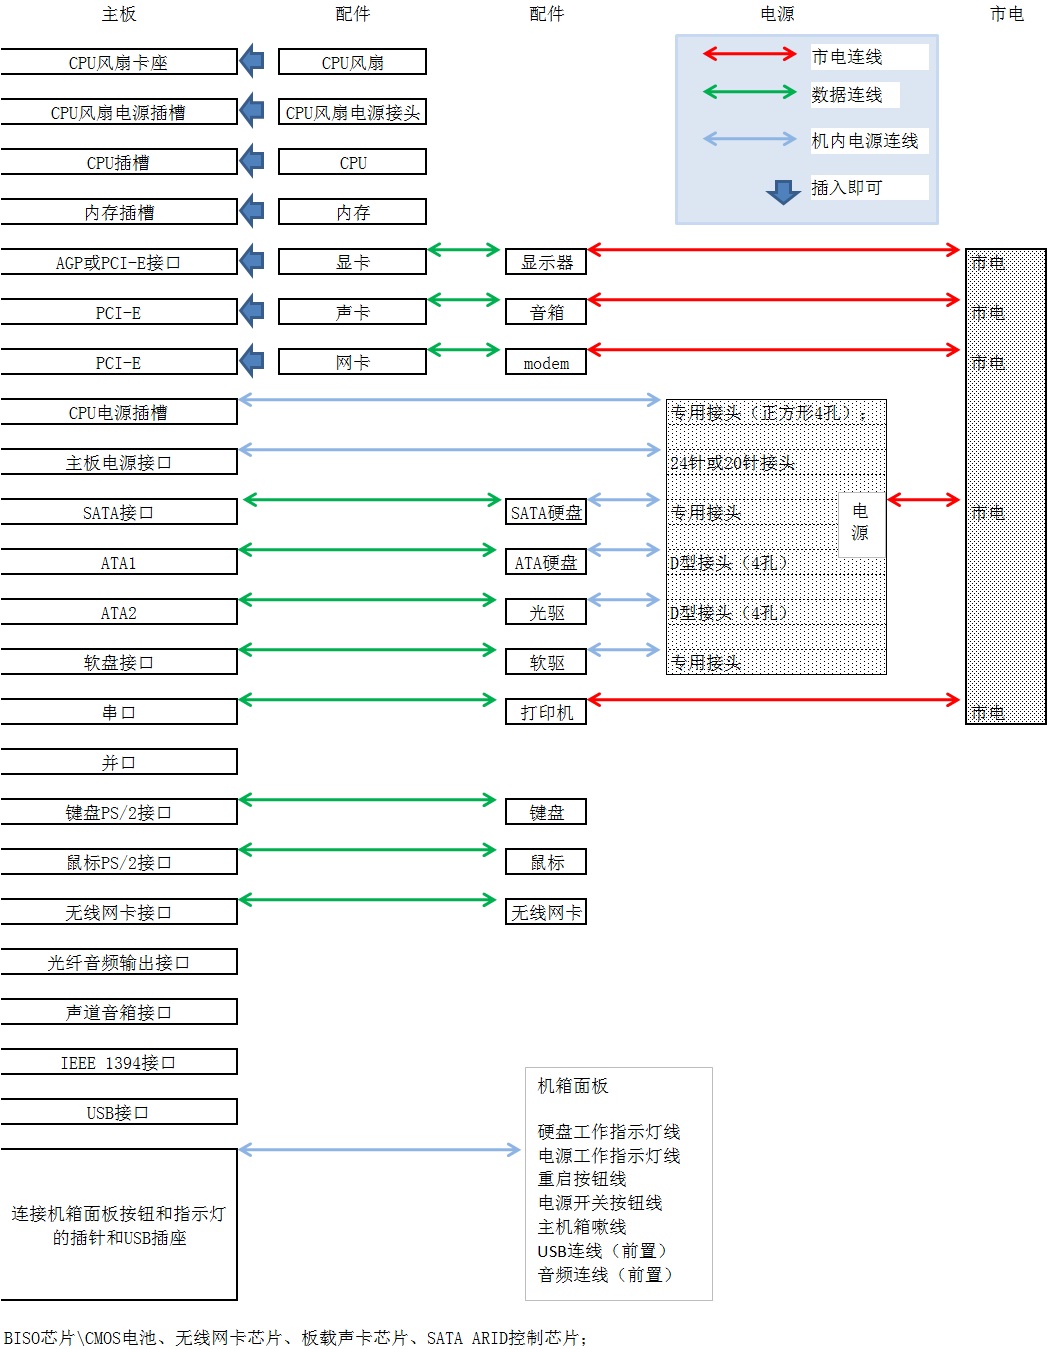Select the green 数据连线 arrow in legend
Image resolution: width=1047 pixels, height=1349 pixels.
pos(750,92)
